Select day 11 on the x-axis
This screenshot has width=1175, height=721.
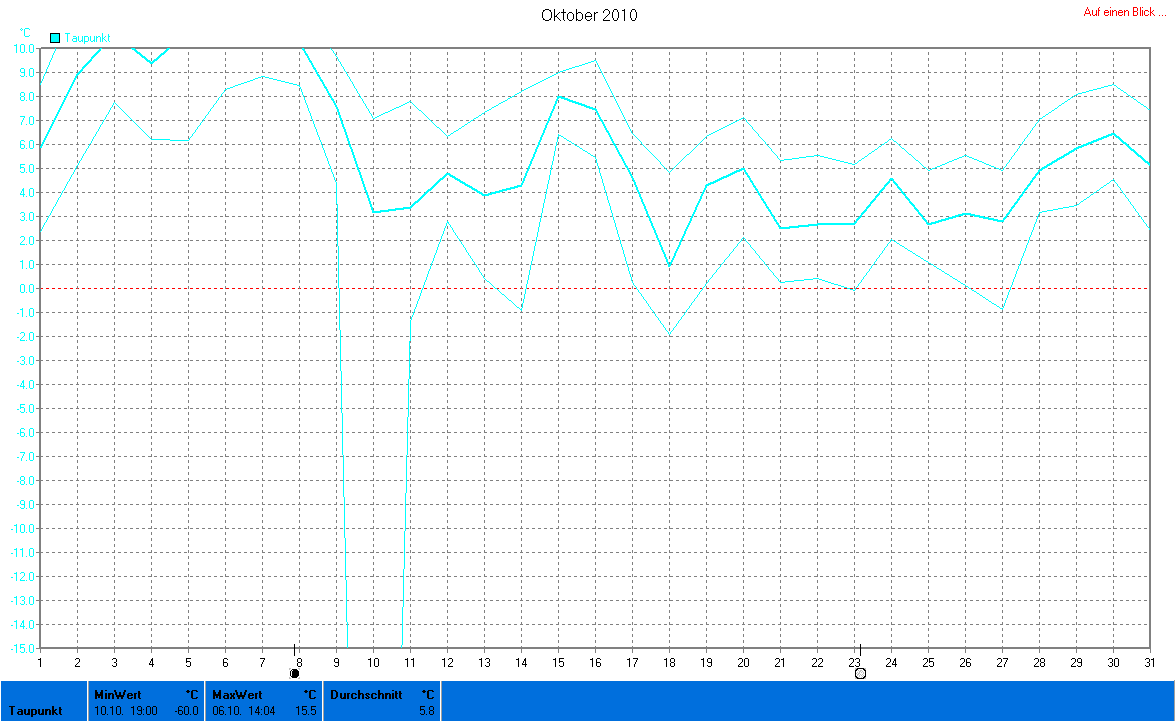point(410,663)
